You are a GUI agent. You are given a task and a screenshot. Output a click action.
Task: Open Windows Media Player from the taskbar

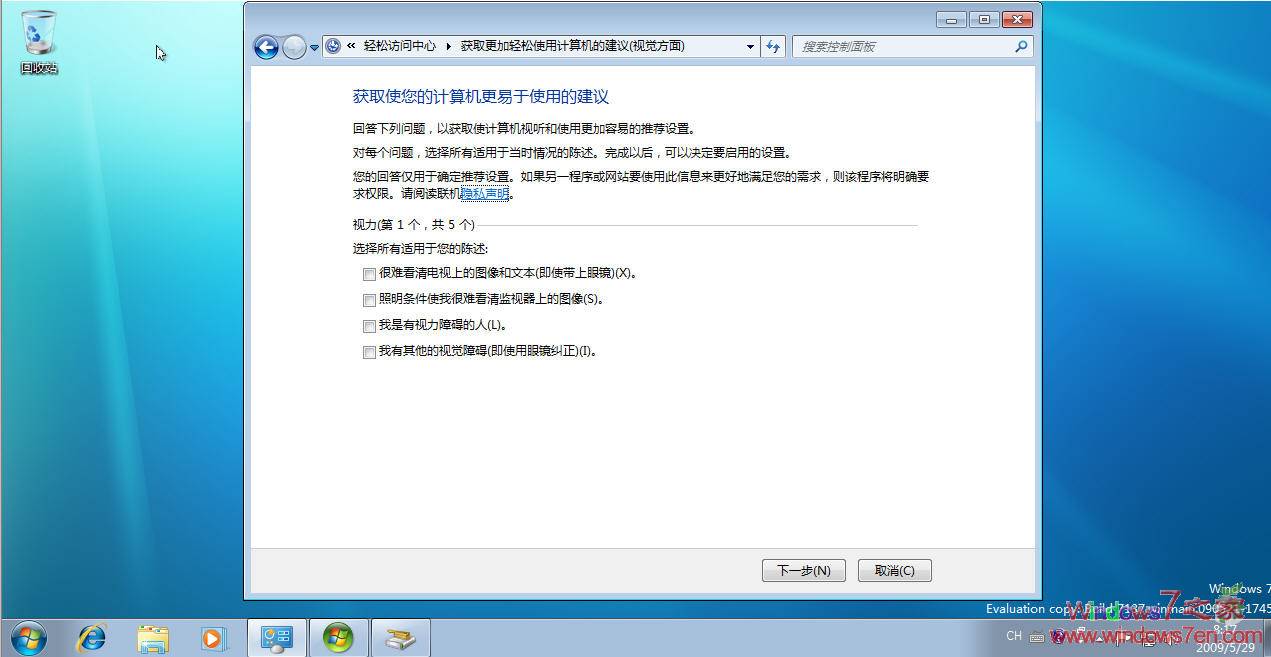coord(213,637)
